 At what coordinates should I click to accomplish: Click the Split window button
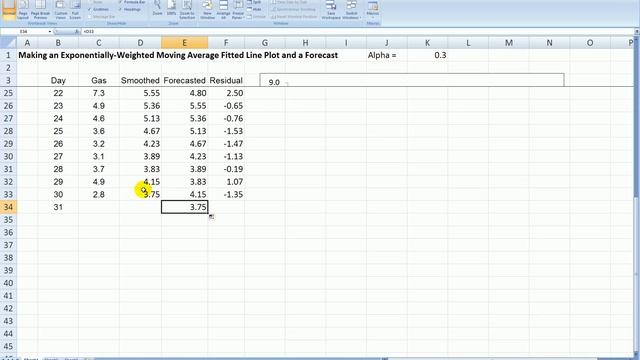point(254,2)
